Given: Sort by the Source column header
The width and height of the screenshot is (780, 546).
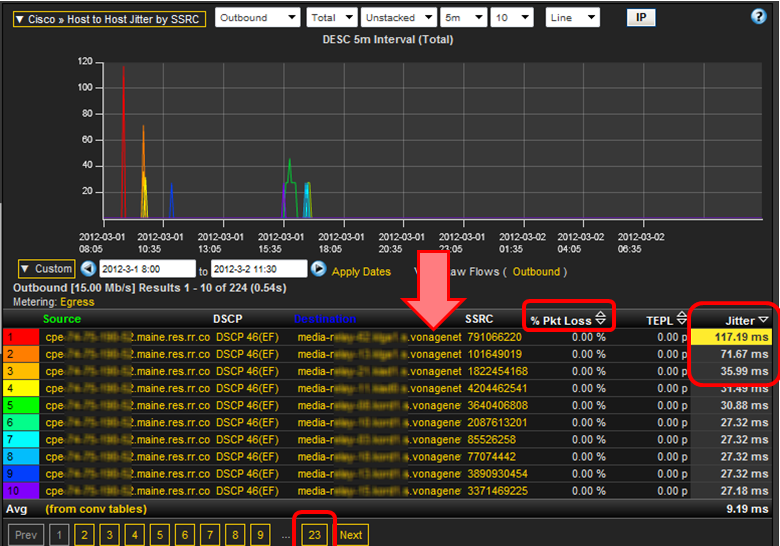Looking at the screenshot, I should coord(62,319).
